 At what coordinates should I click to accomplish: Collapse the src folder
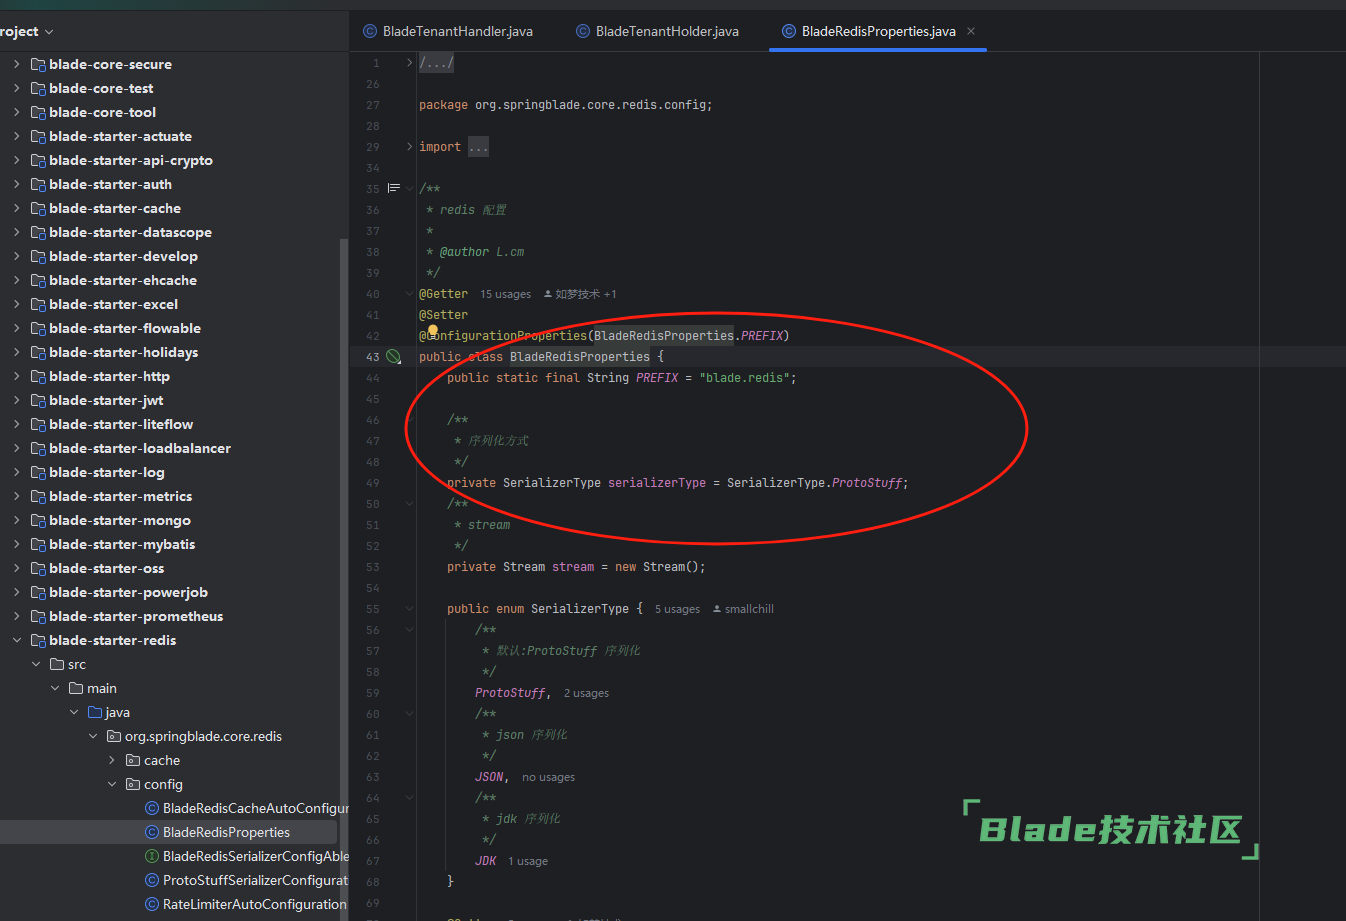tap(36, 664)
